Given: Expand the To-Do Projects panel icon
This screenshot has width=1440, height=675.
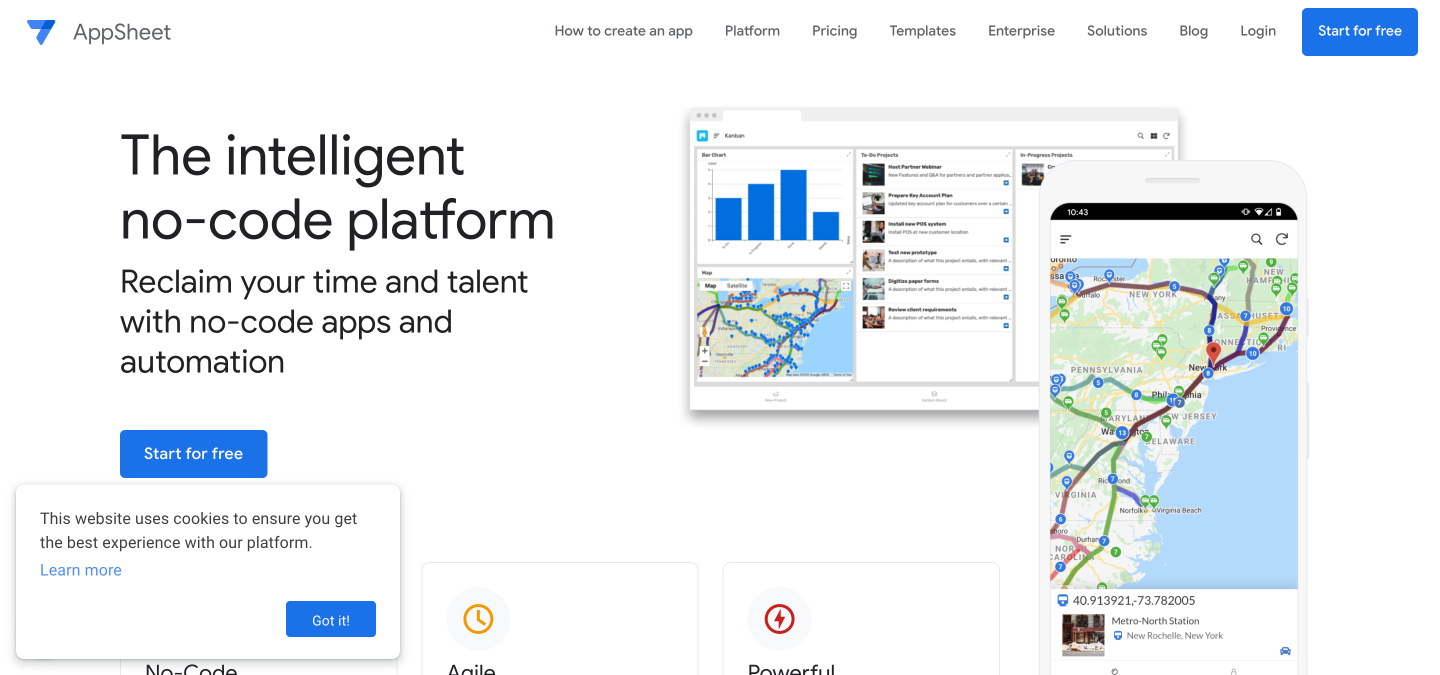Looking at the screenshot, I should 1007,155.
